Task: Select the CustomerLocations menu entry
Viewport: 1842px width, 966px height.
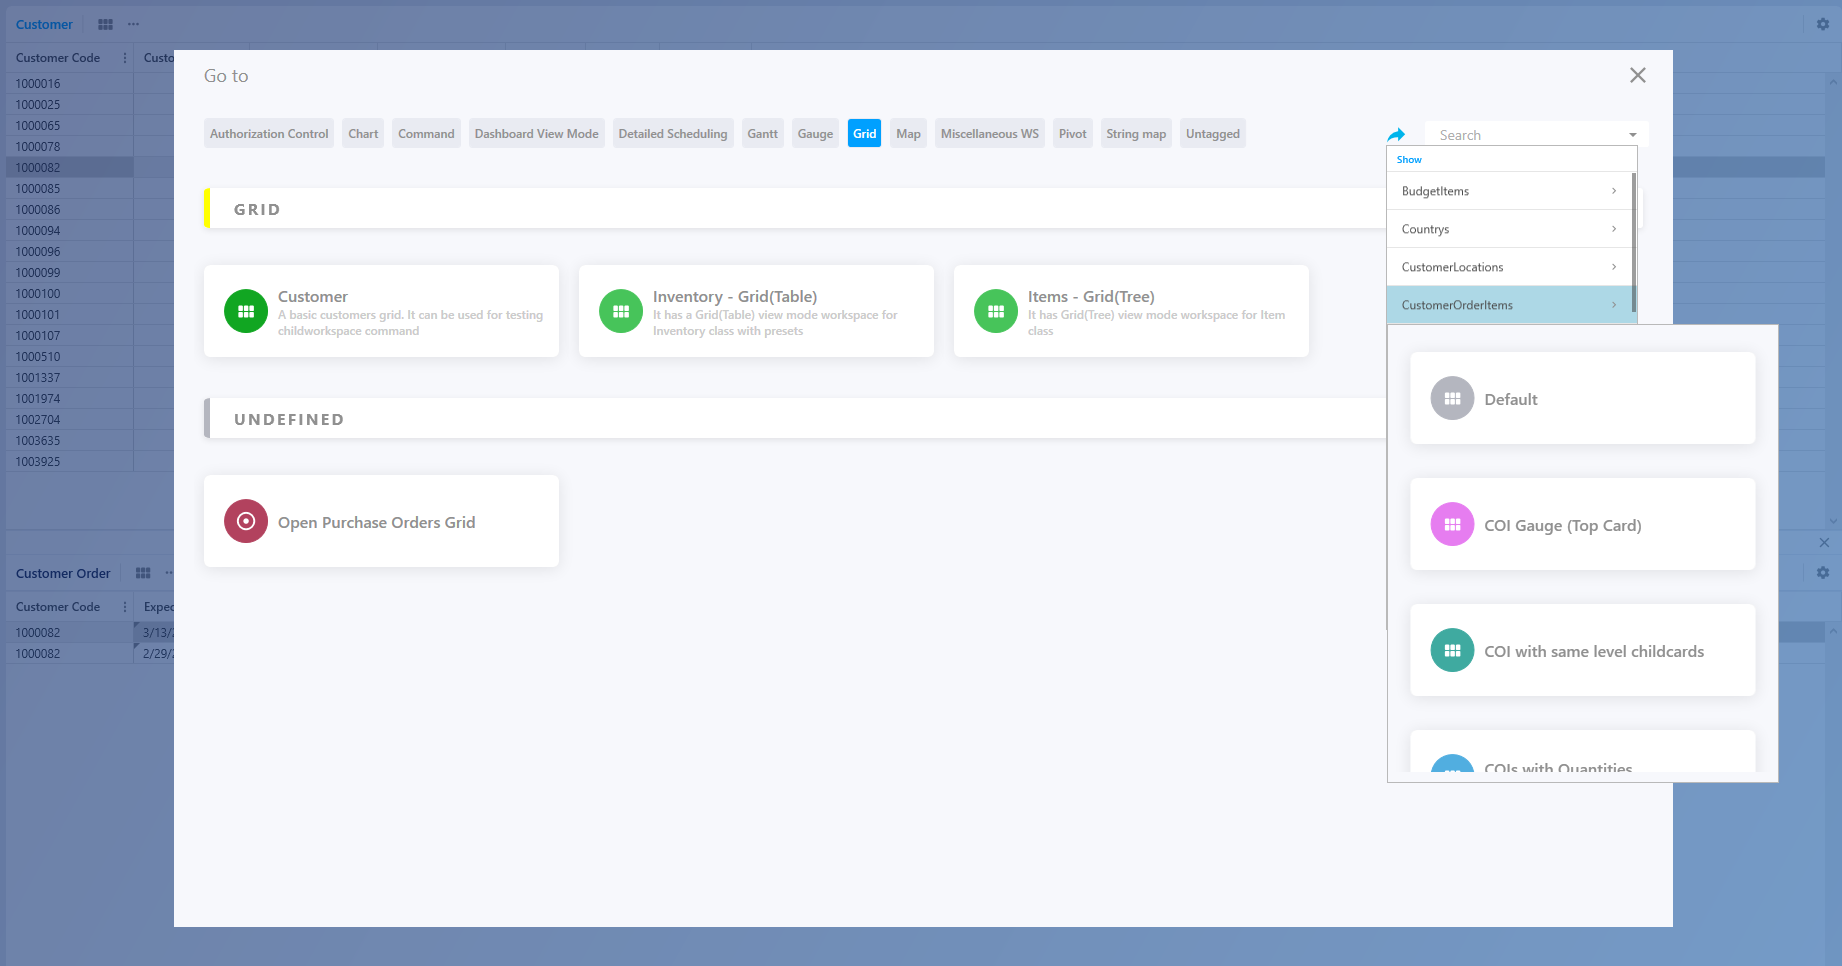Action: (x=1452, y=266)
